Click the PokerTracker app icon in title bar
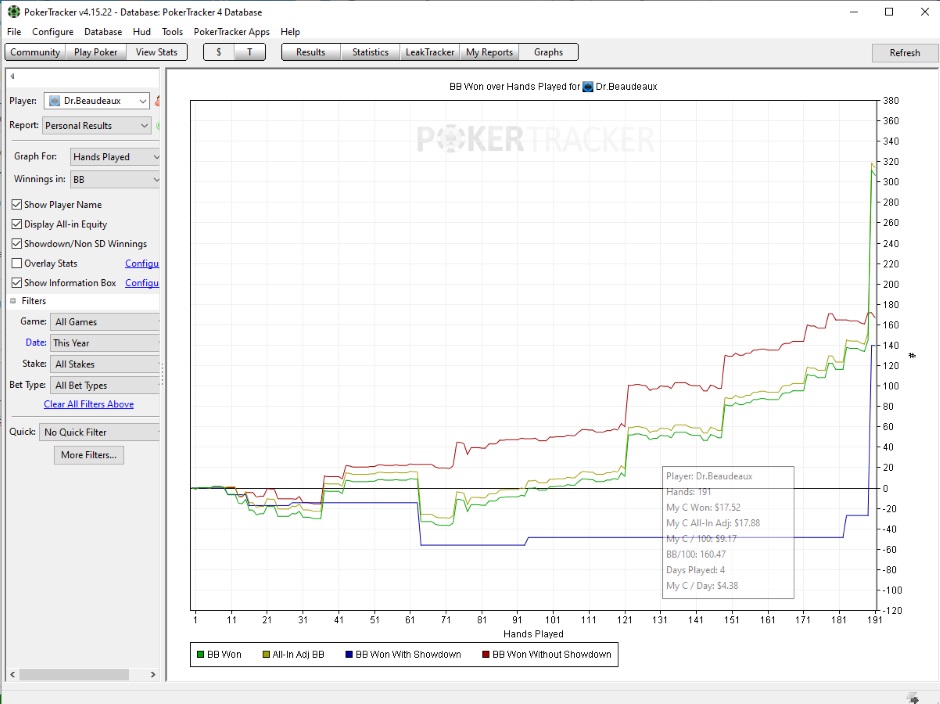940x704 pixels. (x=13, y=11)
